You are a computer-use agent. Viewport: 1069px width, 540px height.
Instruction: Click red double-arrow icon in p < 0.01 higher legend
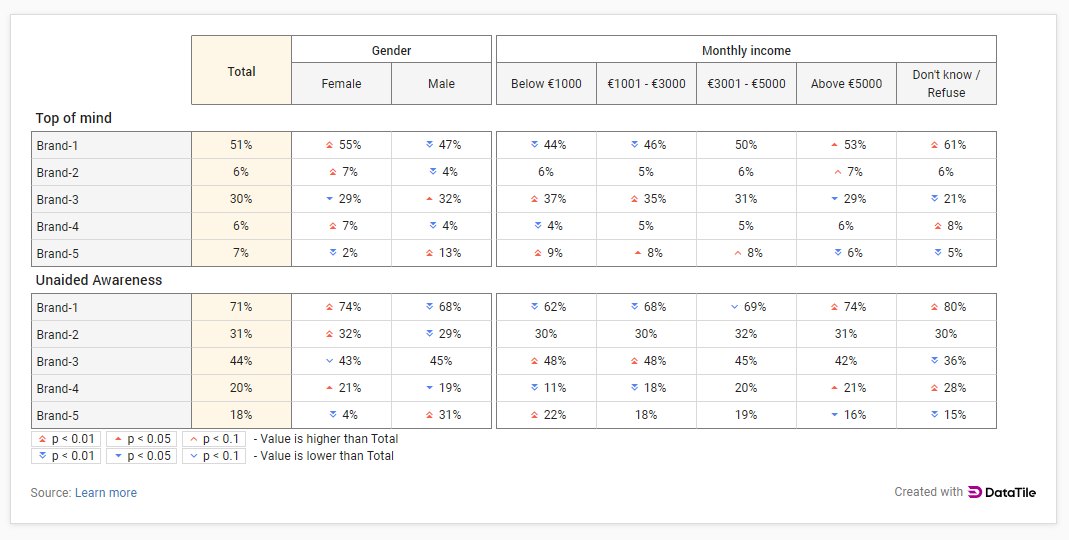(x=42, y=439)
